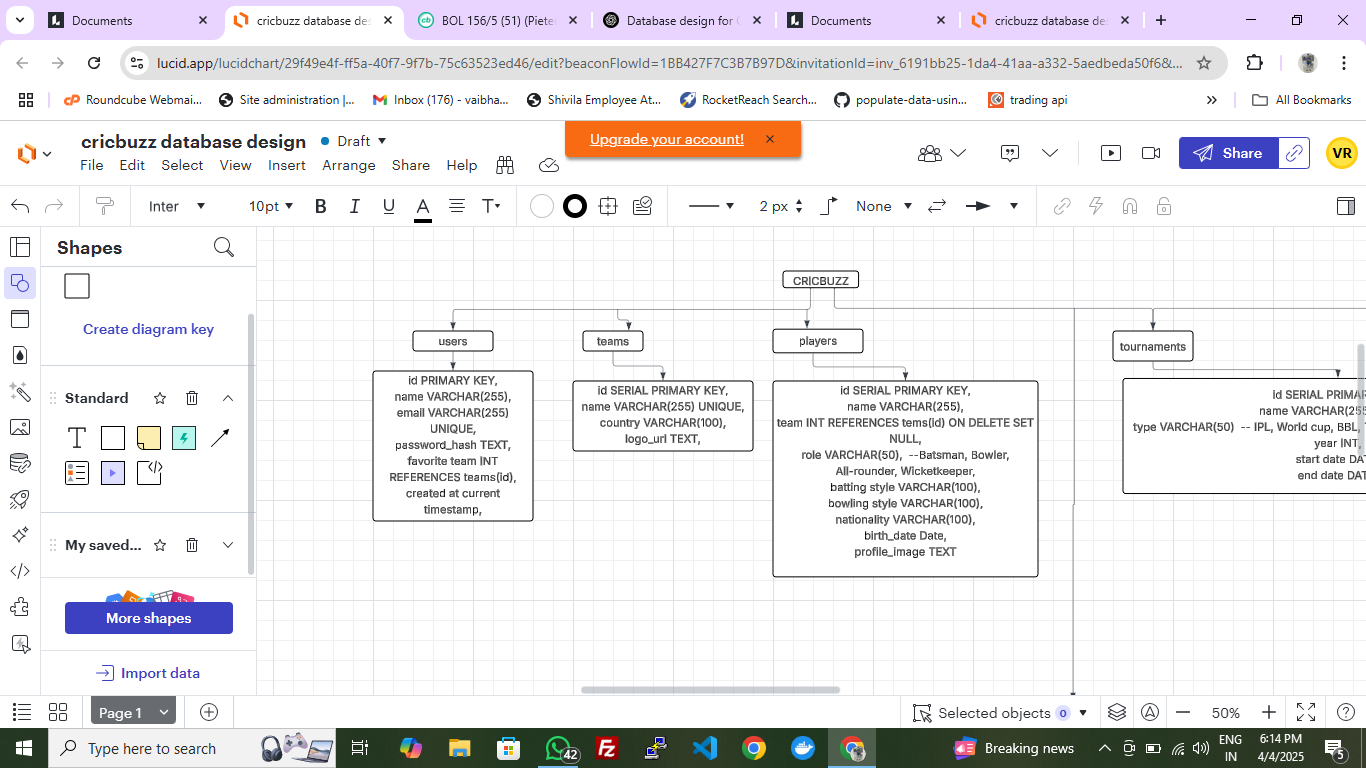Click the Create diagram key link
Screen dimensions: 1366x768
pos(148,329)
